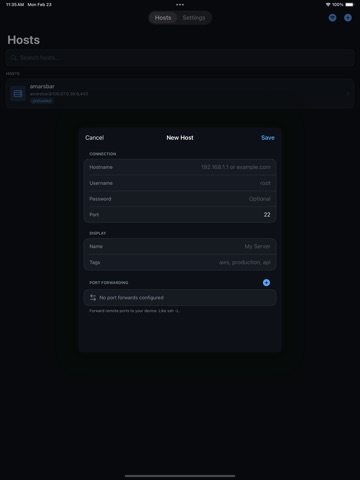The height and width of the screenshot is (480, 360).
Task: Focus the Tags field
Action: [x=180, y=262]
